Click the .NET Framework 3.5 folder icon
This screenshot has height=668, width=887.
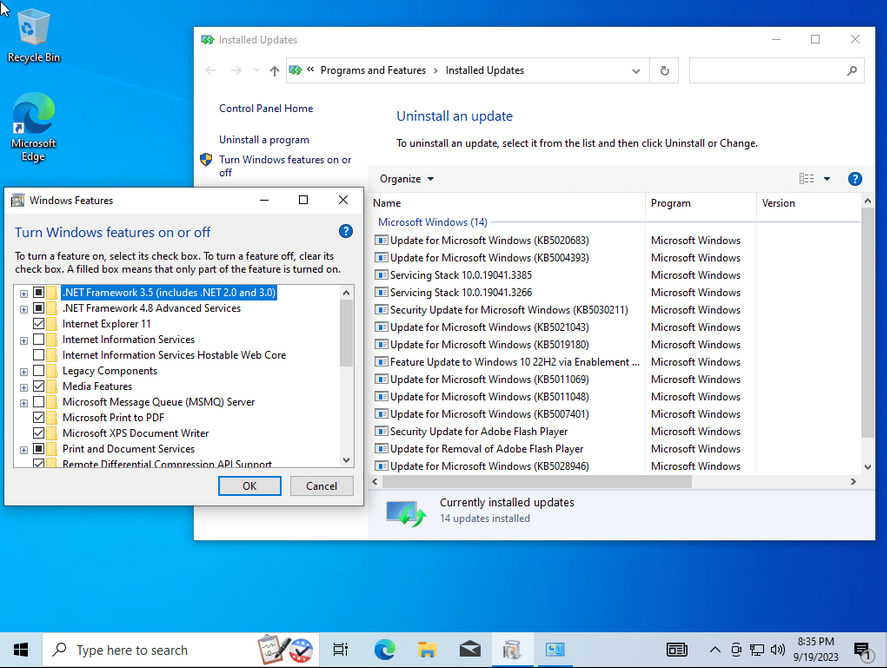click(x=52, y=292)
